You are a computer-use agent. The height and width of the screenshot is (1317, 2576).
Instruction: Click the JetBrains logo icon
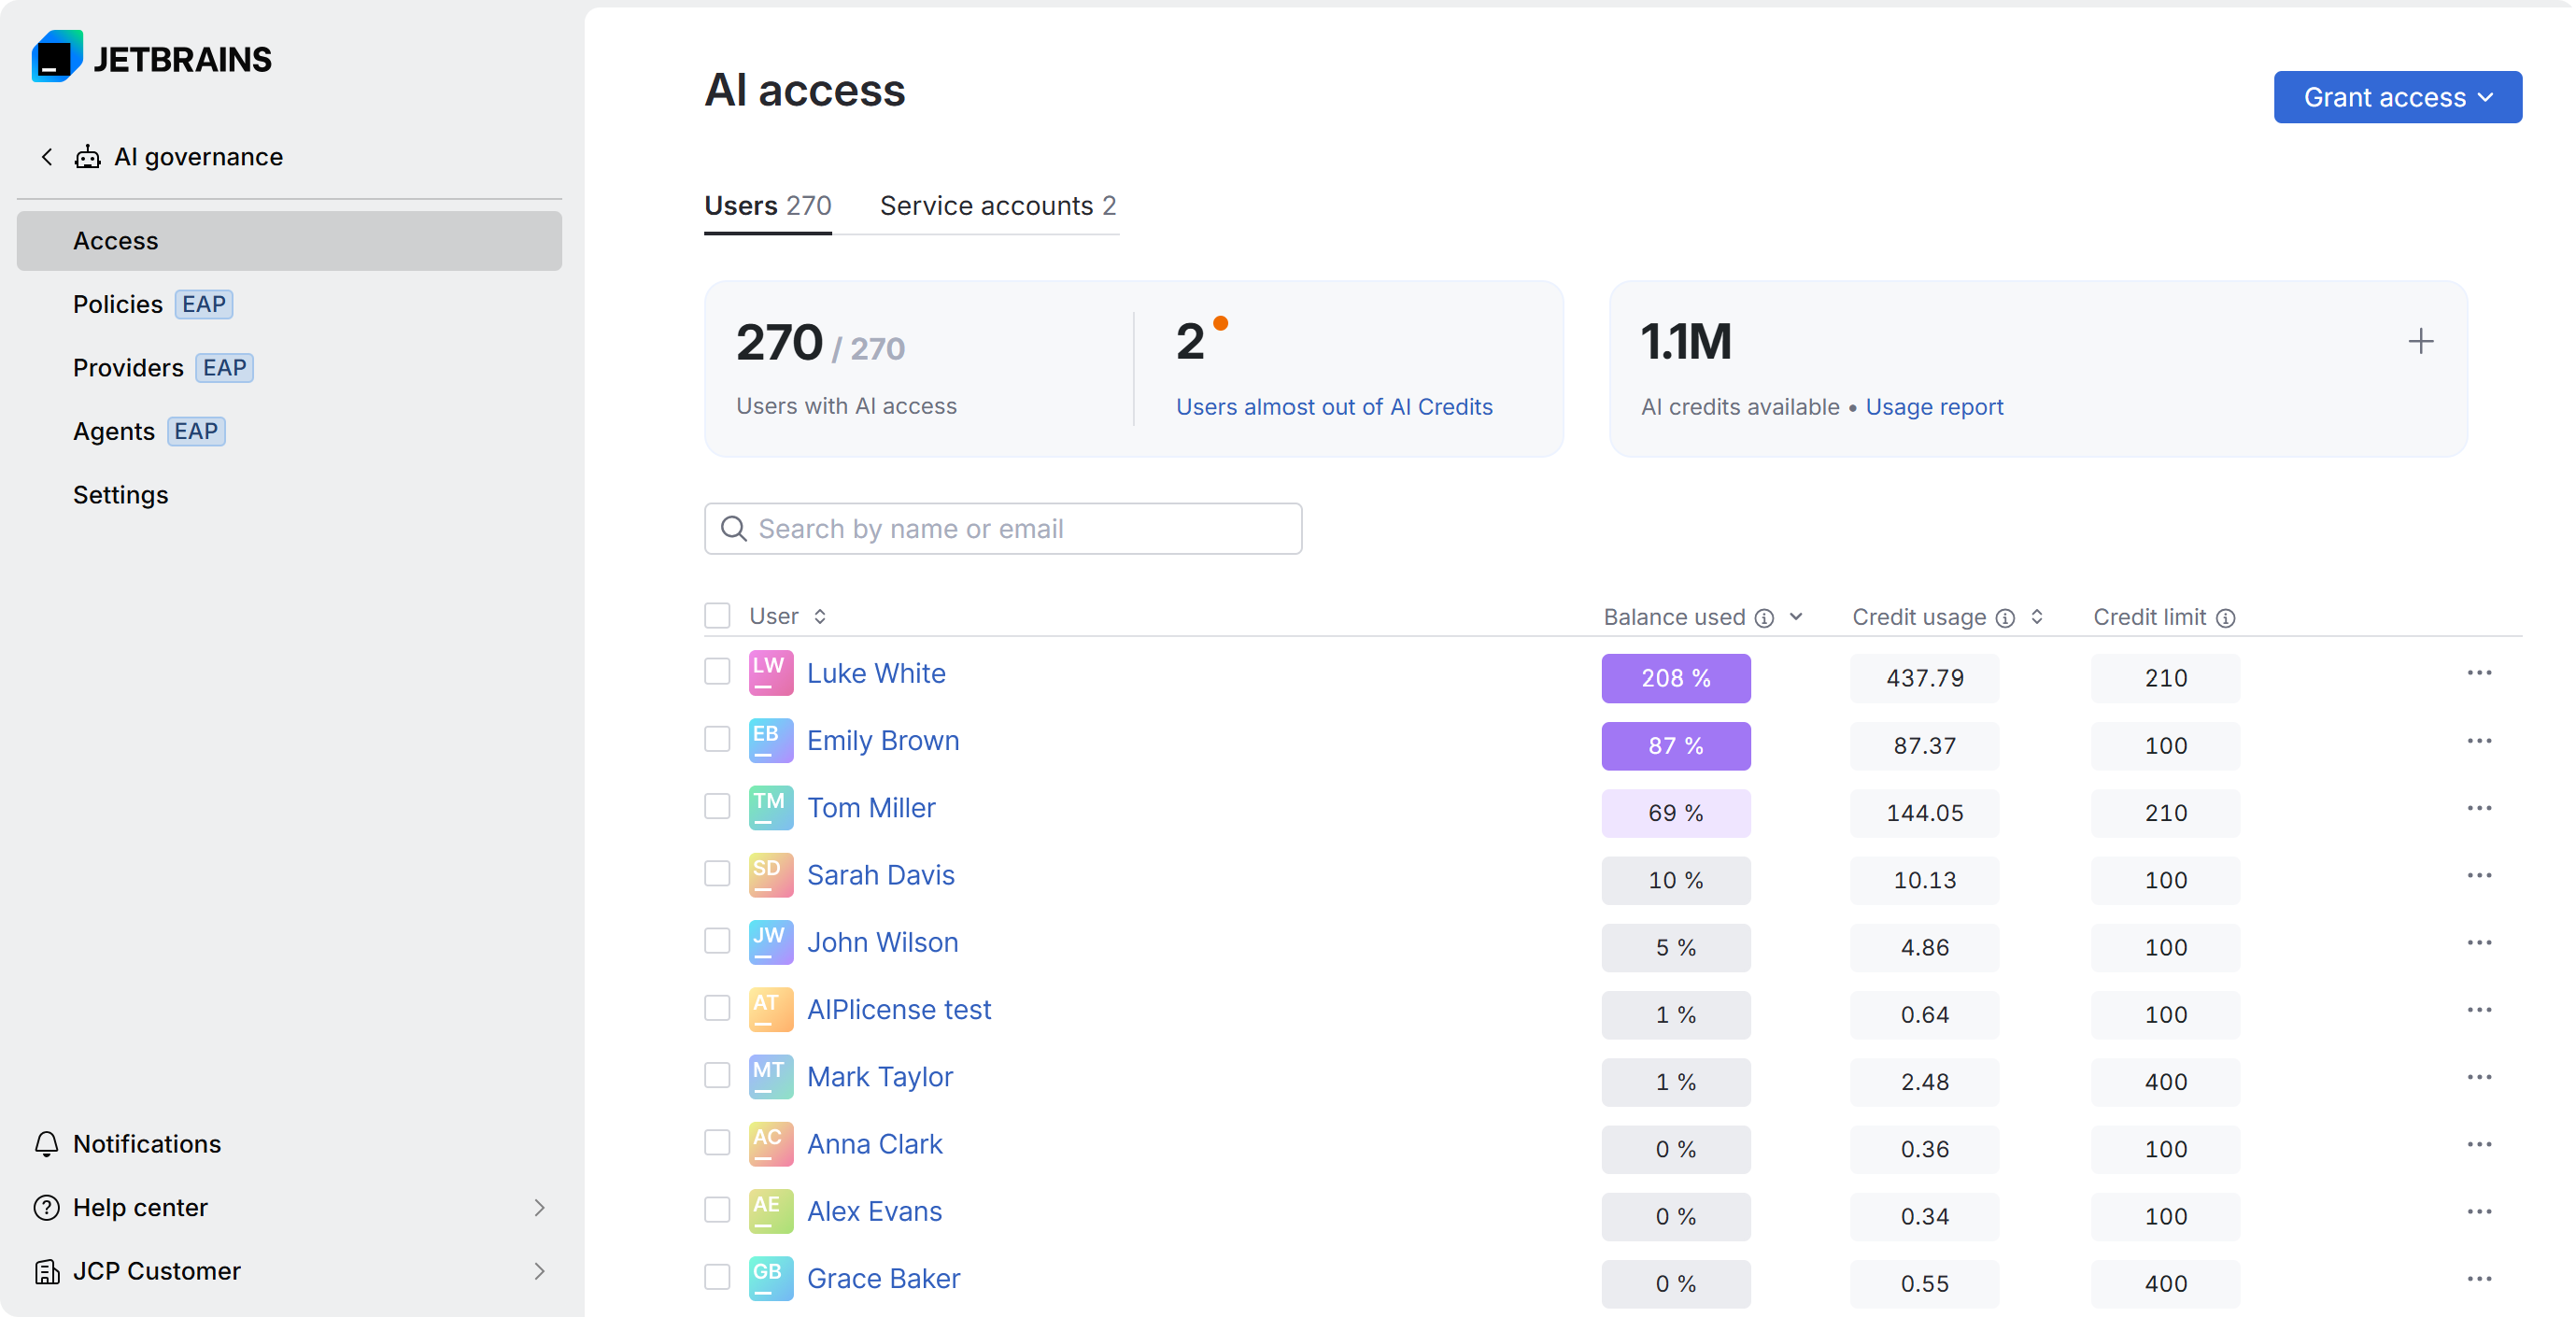57,57
